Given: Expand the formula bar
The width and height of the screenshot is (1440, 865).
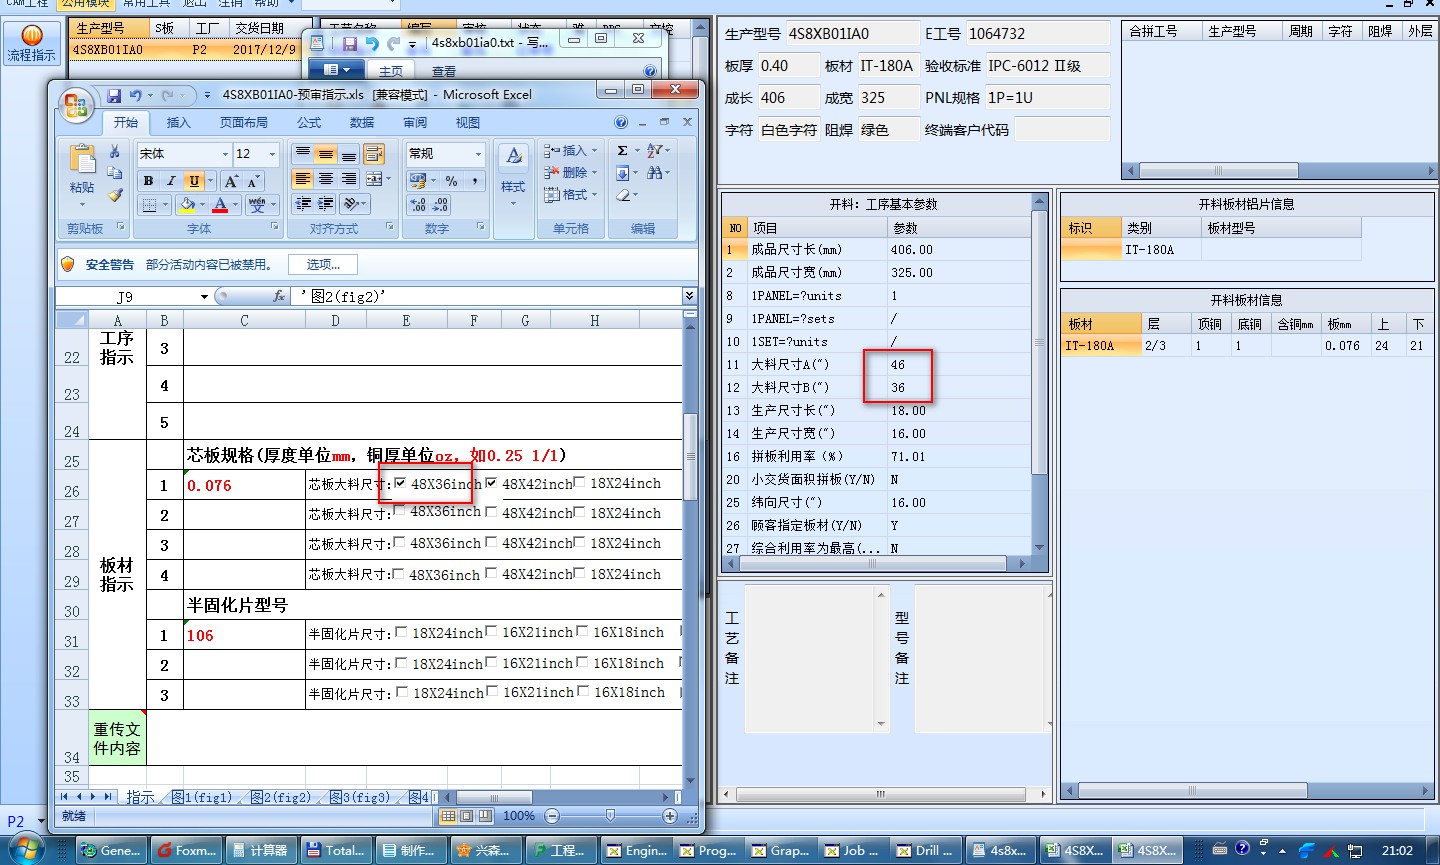Looking at the screenshot, I should (689, 296).
